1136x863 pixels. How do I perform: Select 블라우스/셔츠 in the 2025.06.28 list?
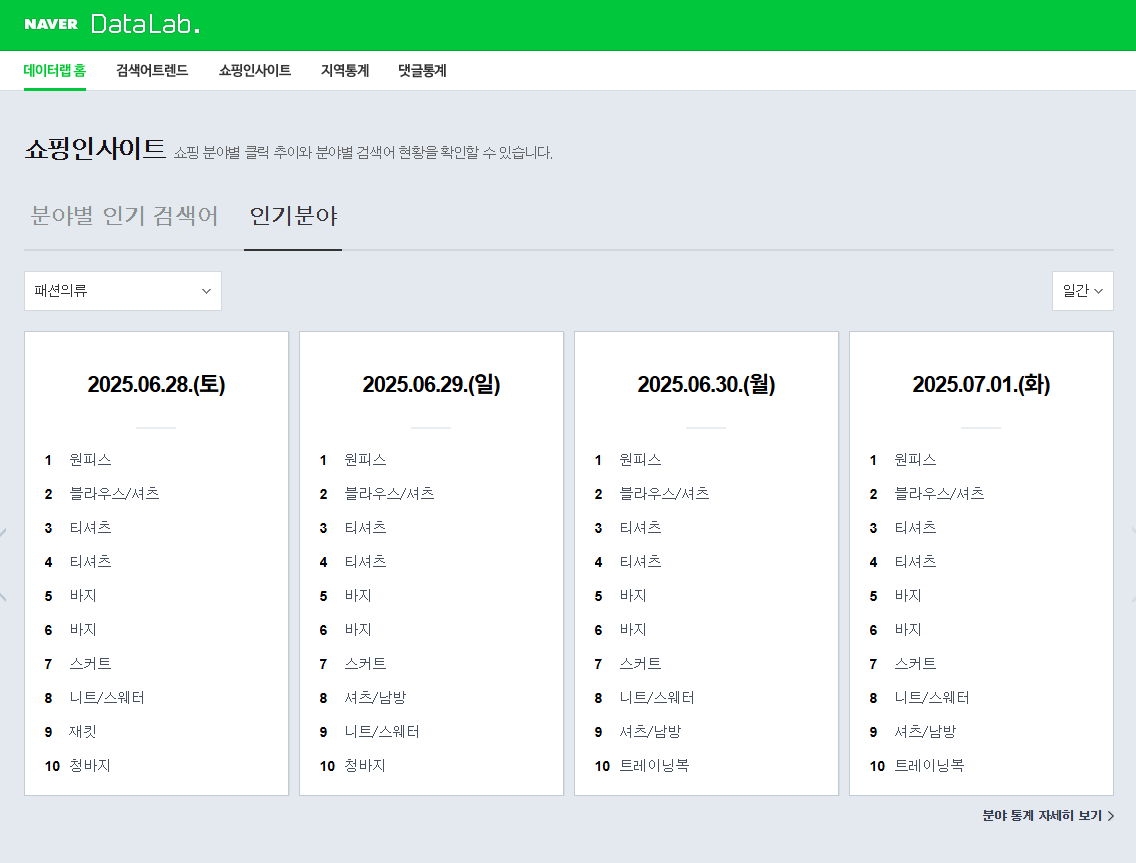click(x=114, y=493)
